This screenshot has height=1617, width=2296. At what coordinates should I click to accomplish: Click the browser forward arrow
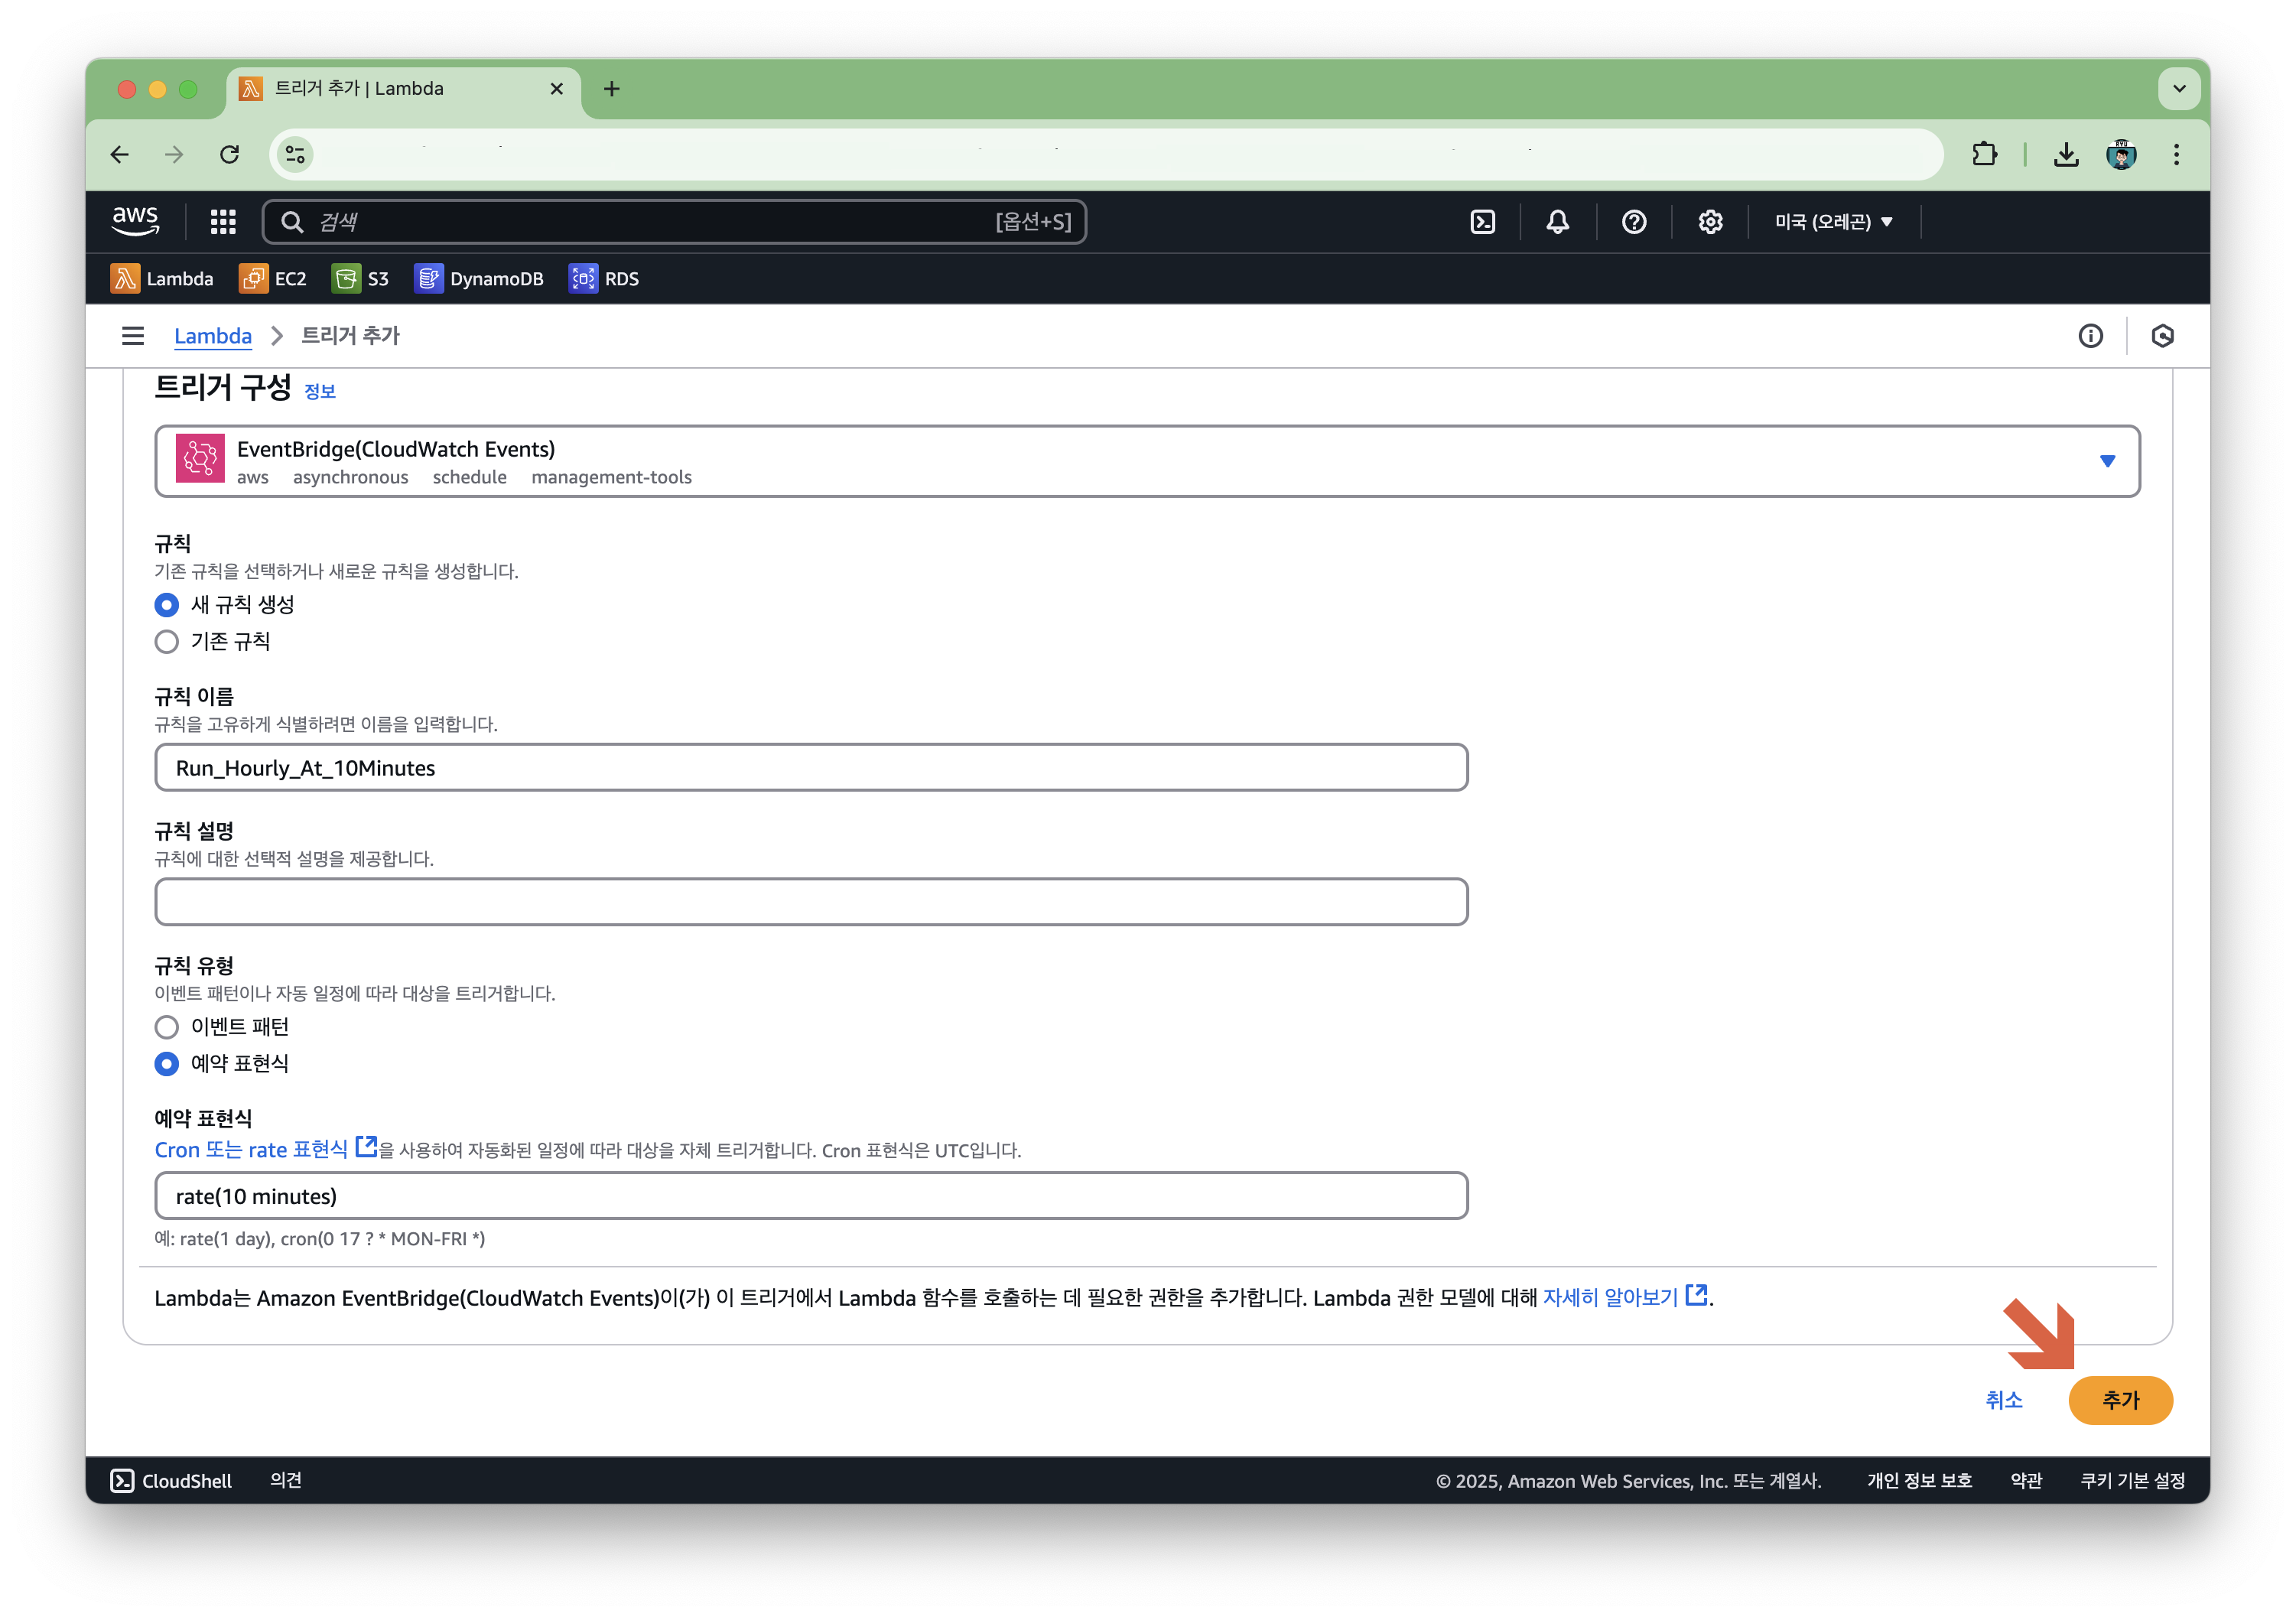click(x=174, y=154)
